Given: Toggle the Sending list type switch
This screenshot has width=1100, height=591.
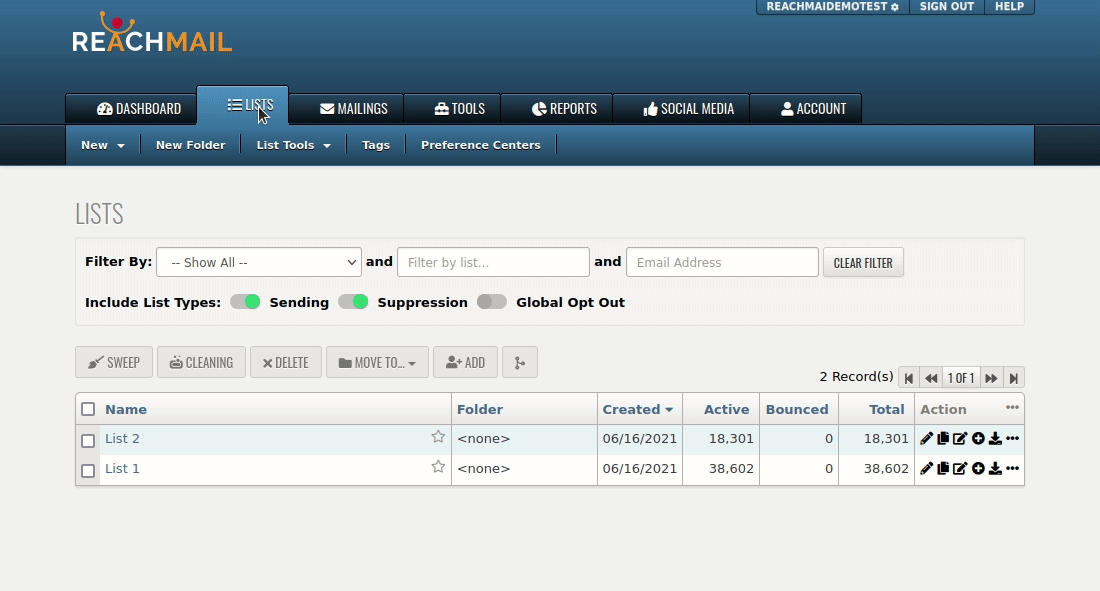Looking at the screenshot, I should pos(245,302).
